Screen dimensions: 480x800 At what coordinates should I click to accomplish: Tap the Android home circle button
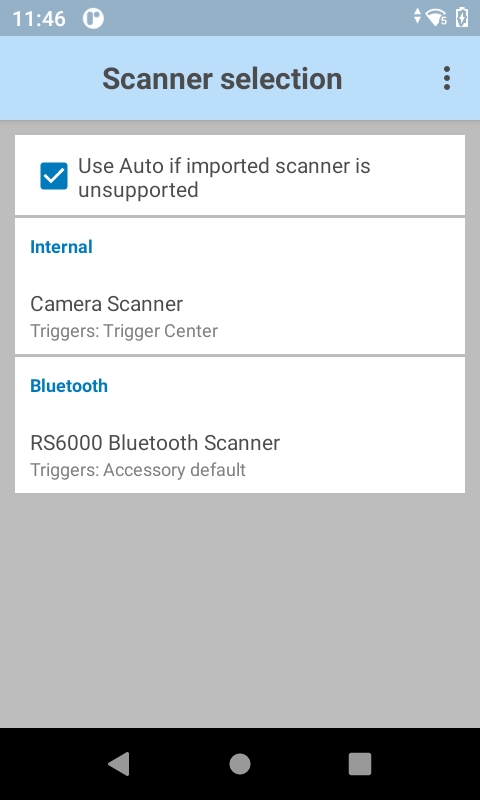click(x=240, y=764)
